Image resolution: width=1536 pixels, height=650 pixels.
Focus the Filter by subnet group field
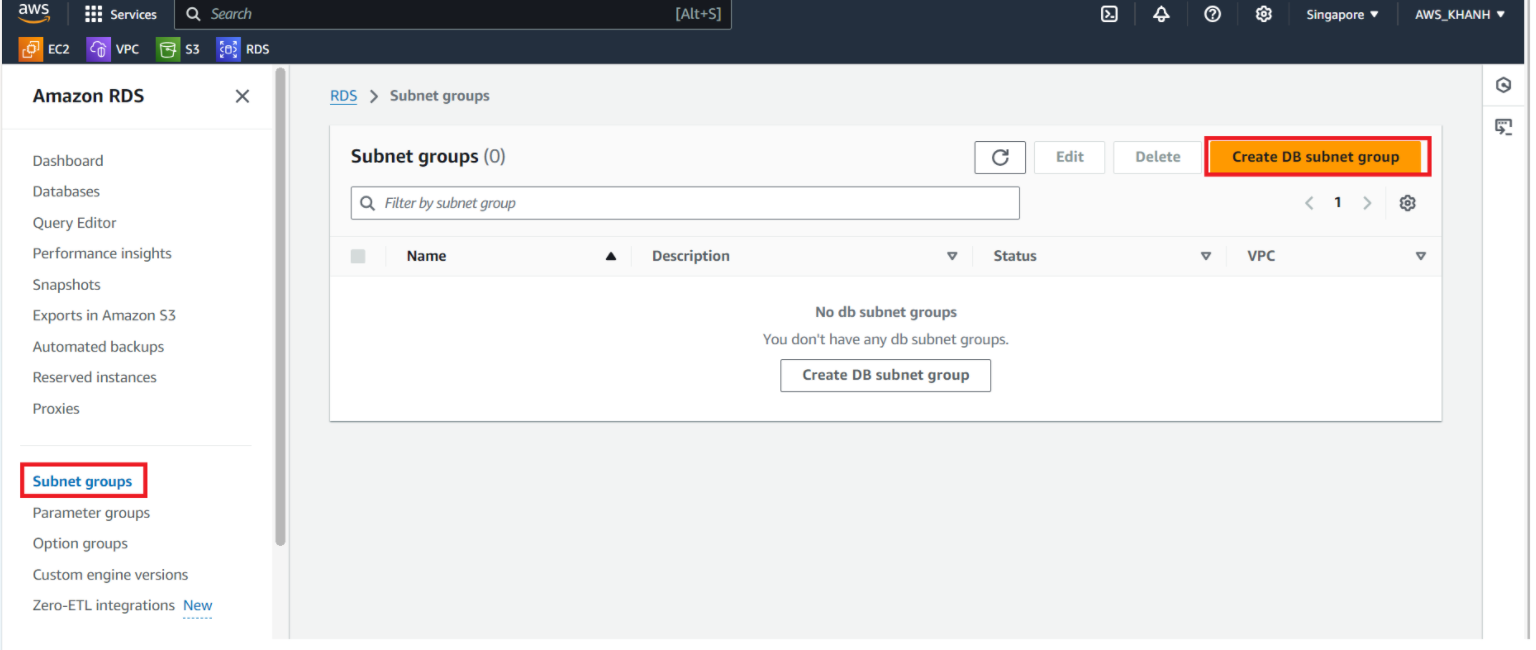[x=685, y=203]
